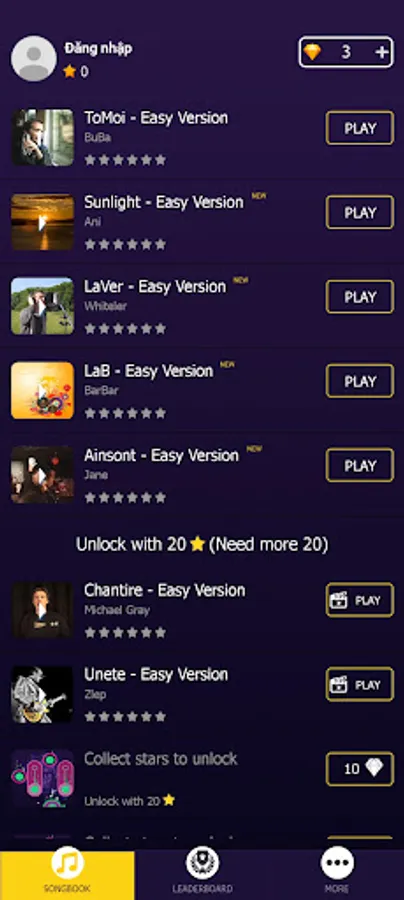Tap the locked song colorful artwork thumbnail
The width and height of the screenshot is (404, 900).
(x=42, y=778)
